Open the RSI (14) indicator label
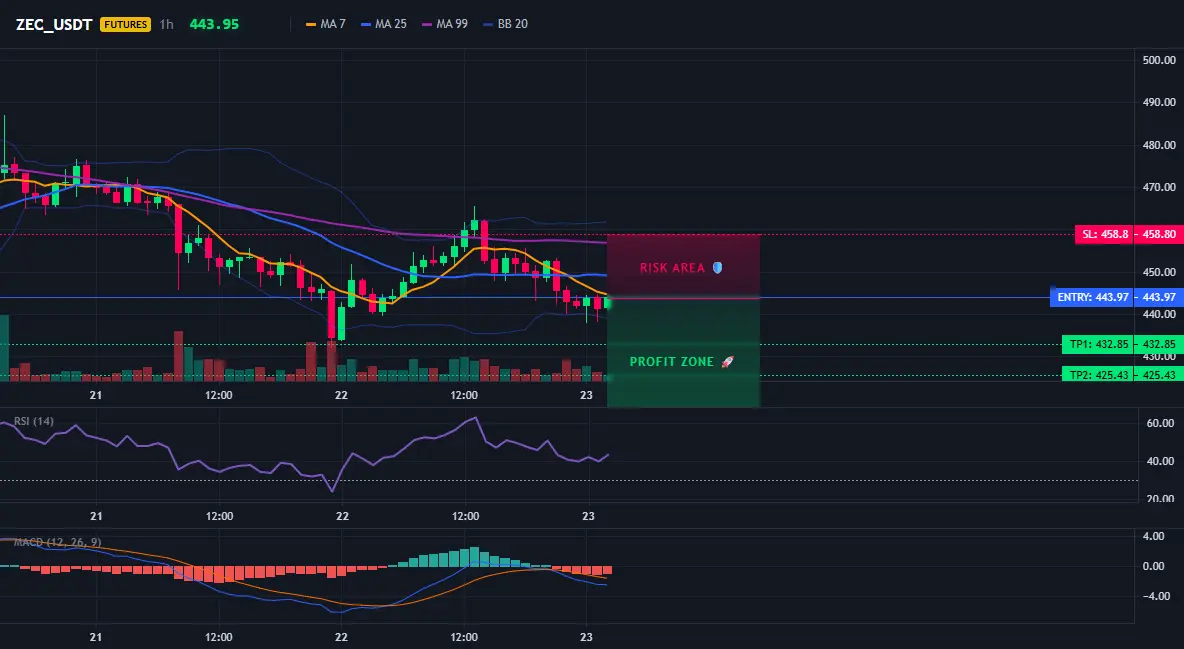Screen dimensions: 1184x649 coord(32,421)
